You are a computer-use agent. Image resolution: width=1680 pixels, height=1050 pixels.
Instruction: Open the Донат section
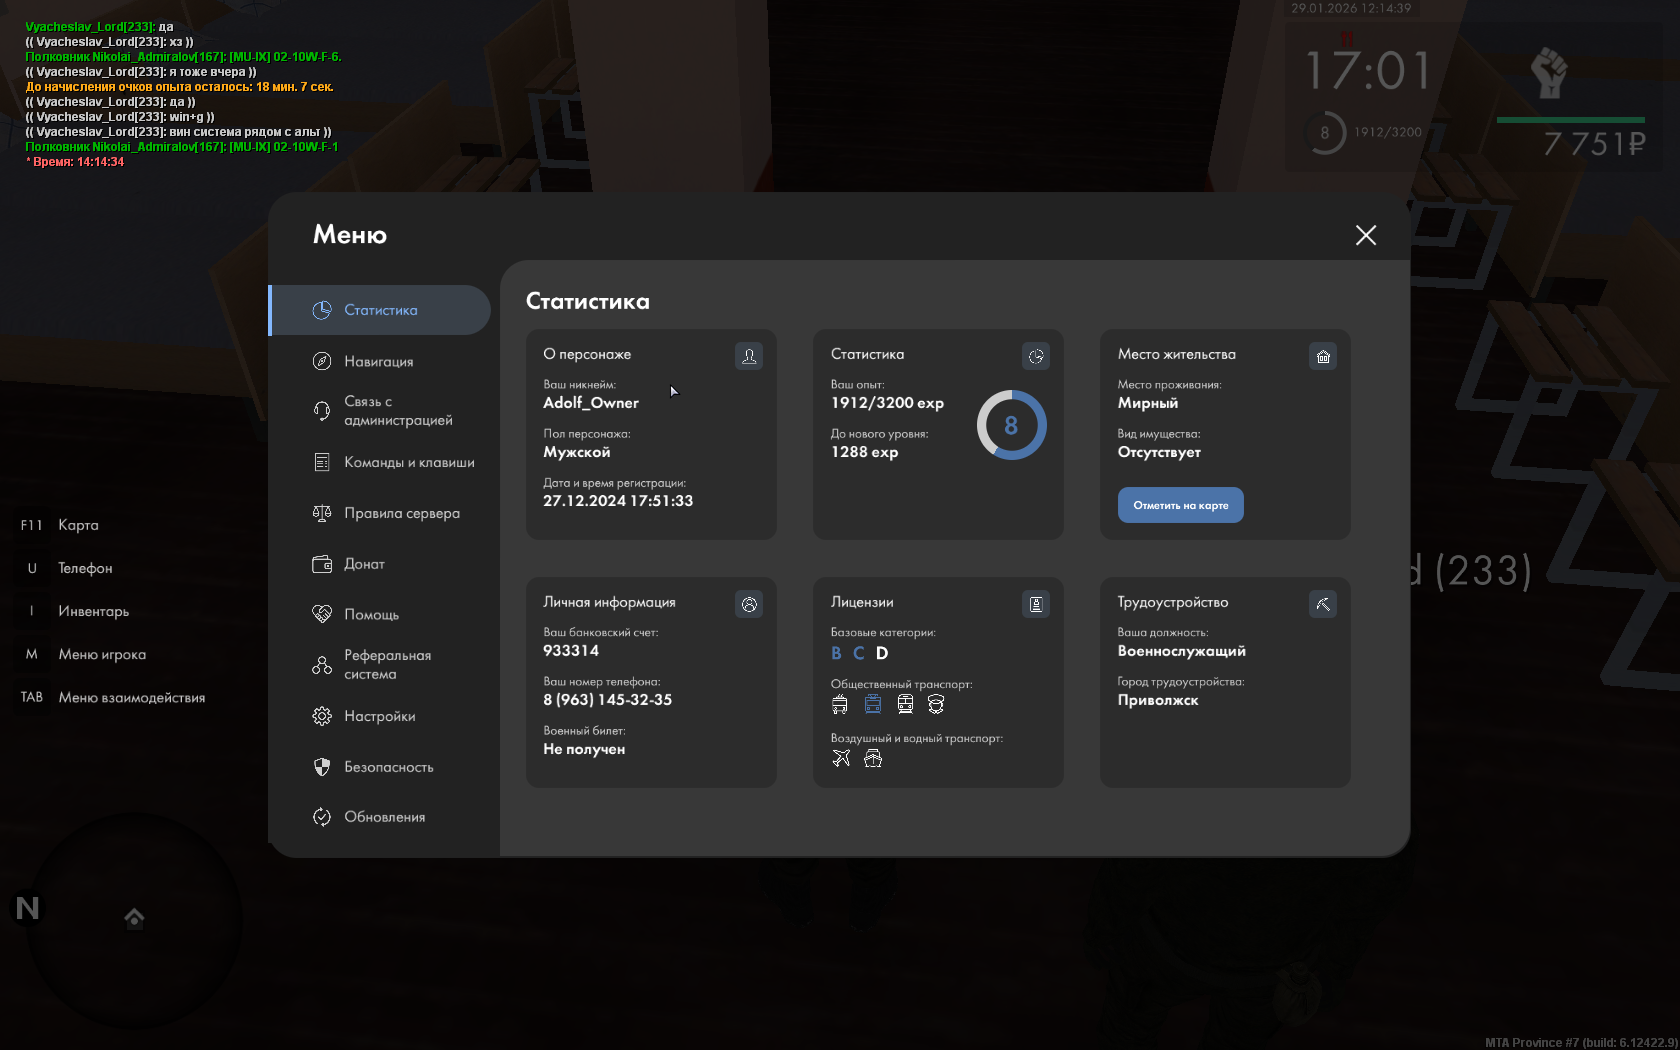pos(364,564)
